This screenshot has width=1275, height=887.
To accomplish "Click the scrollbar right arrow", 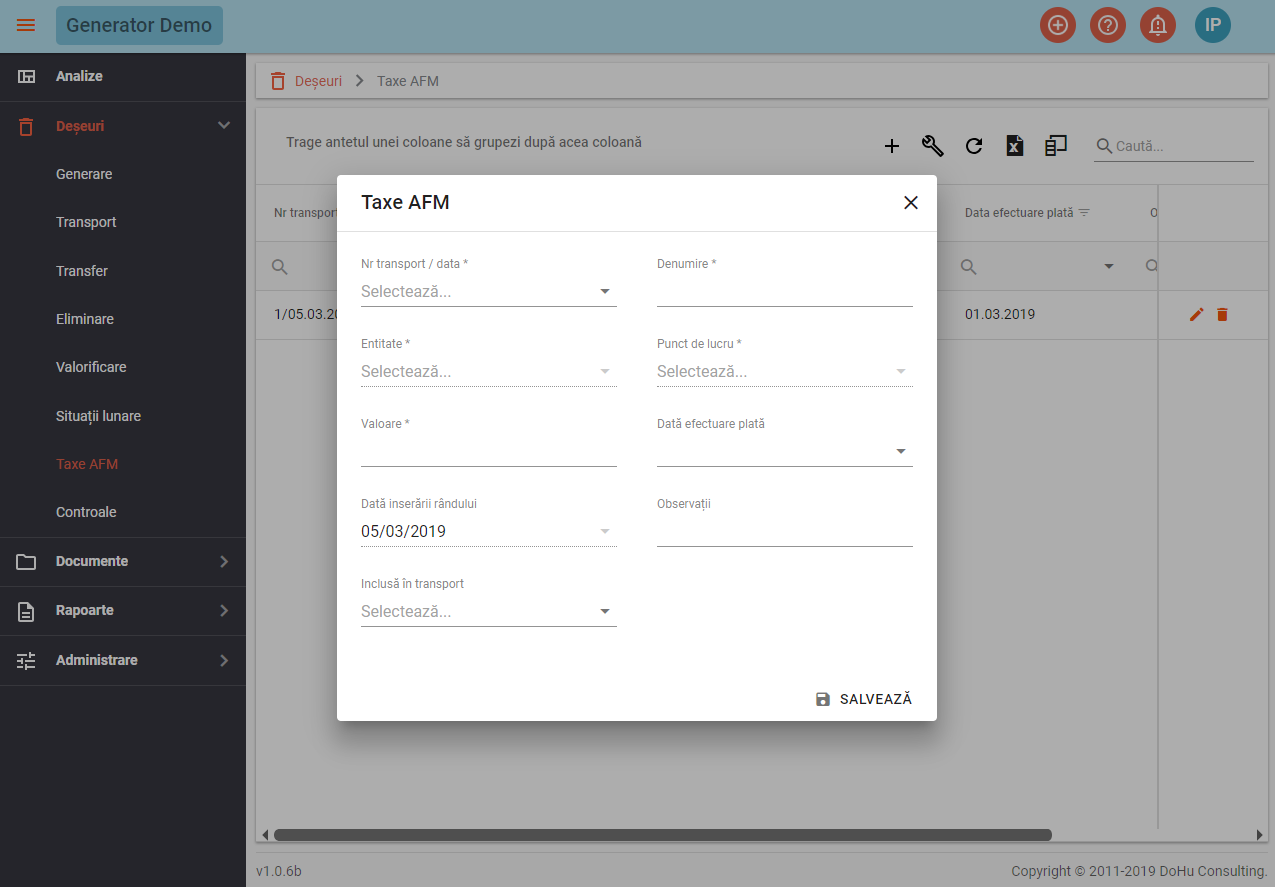I will tap(1260, 835).
